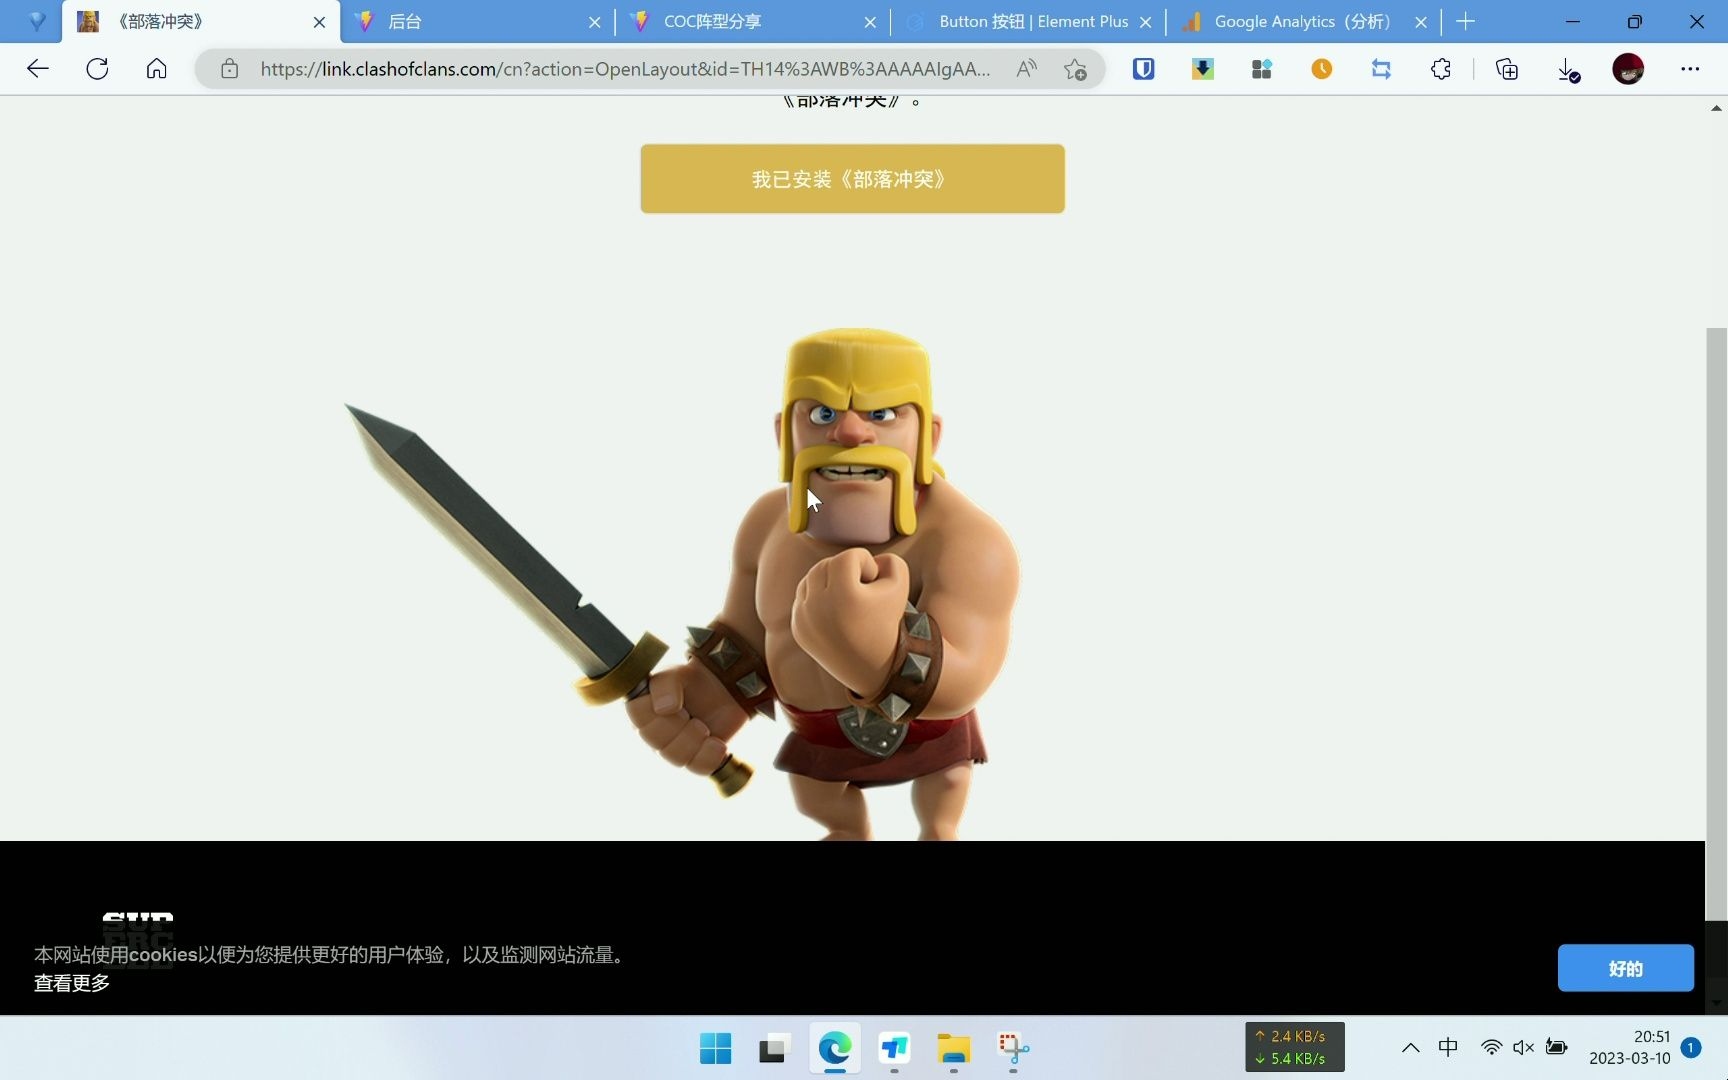The width and height of the screenshot is (1728, 1080).
Task: Open the user profile avatar
Action: pyautogui.click(x=1628, y=69)
